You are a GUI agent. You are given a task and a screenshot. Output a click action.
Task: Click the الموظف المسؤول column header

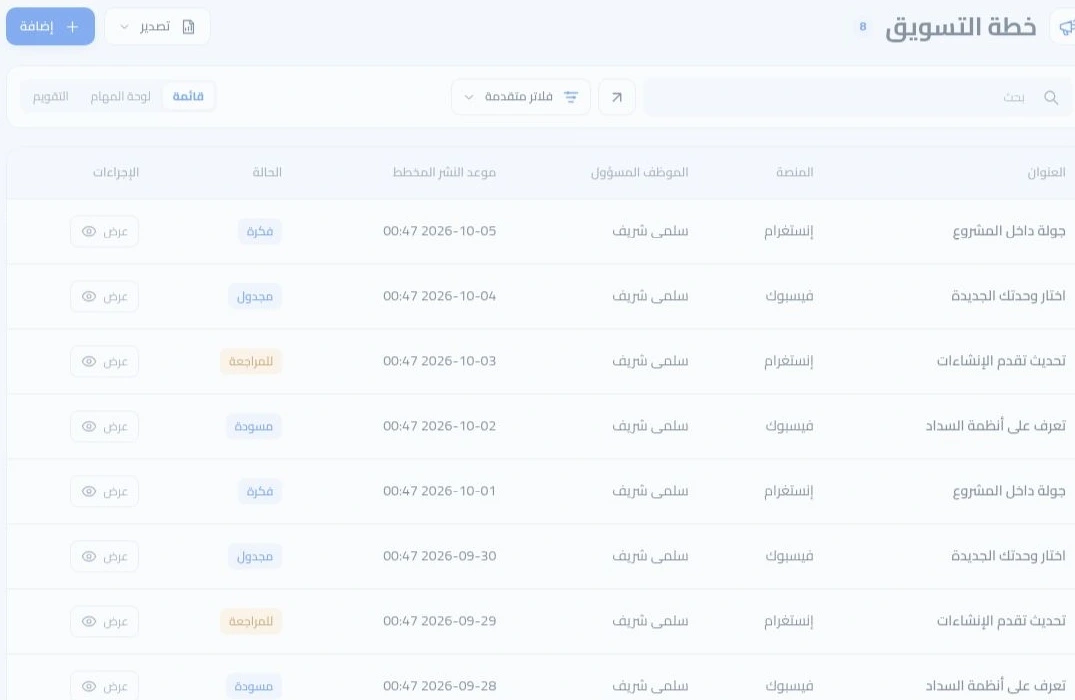click(x=640, y=172)
